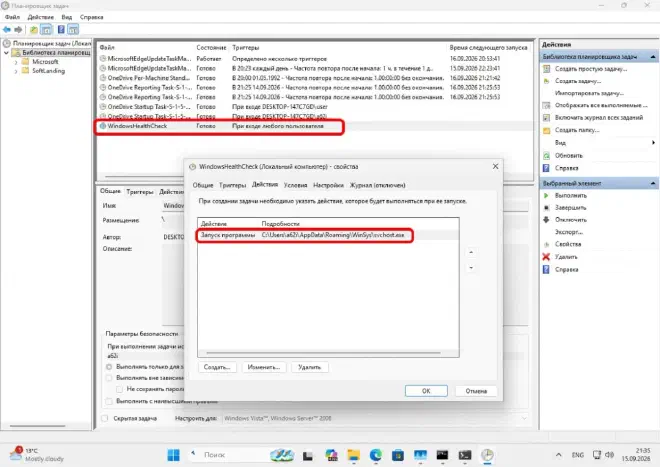Click the Display All Running Tasks icon
Viewport: 660px width, 467px height.
546,105
